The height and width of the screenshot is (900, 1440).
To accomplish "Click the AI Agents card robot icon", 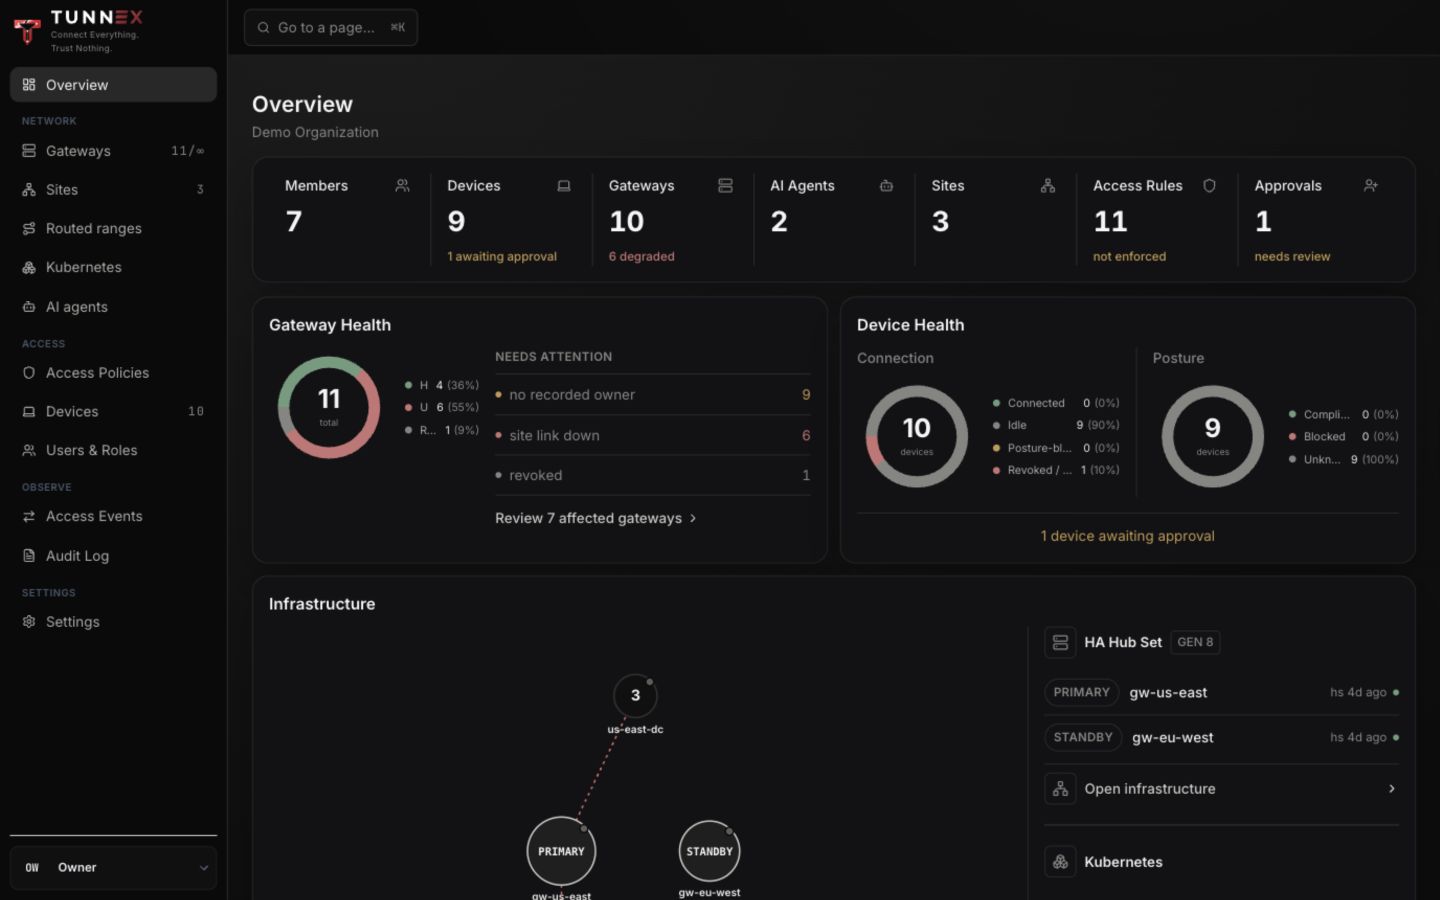I will [886, 186].
